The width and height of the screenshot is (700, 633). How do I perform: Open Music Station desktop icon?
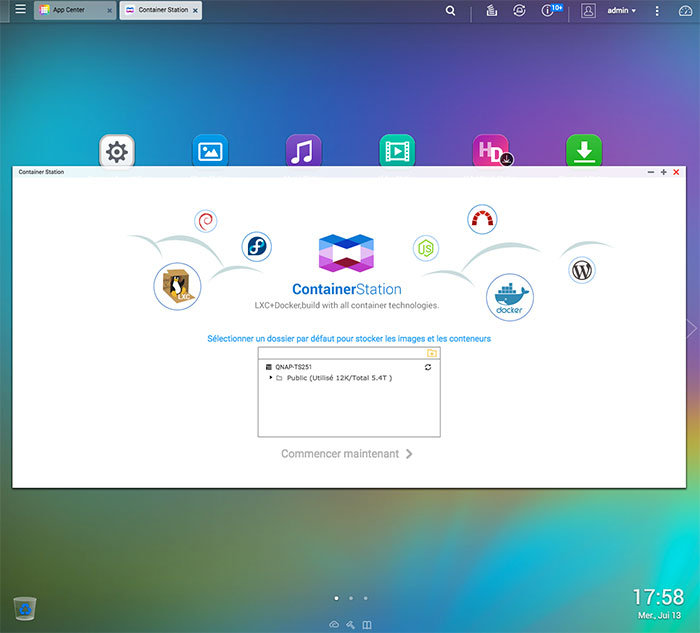pyautogui.click(x=304, y=151)
